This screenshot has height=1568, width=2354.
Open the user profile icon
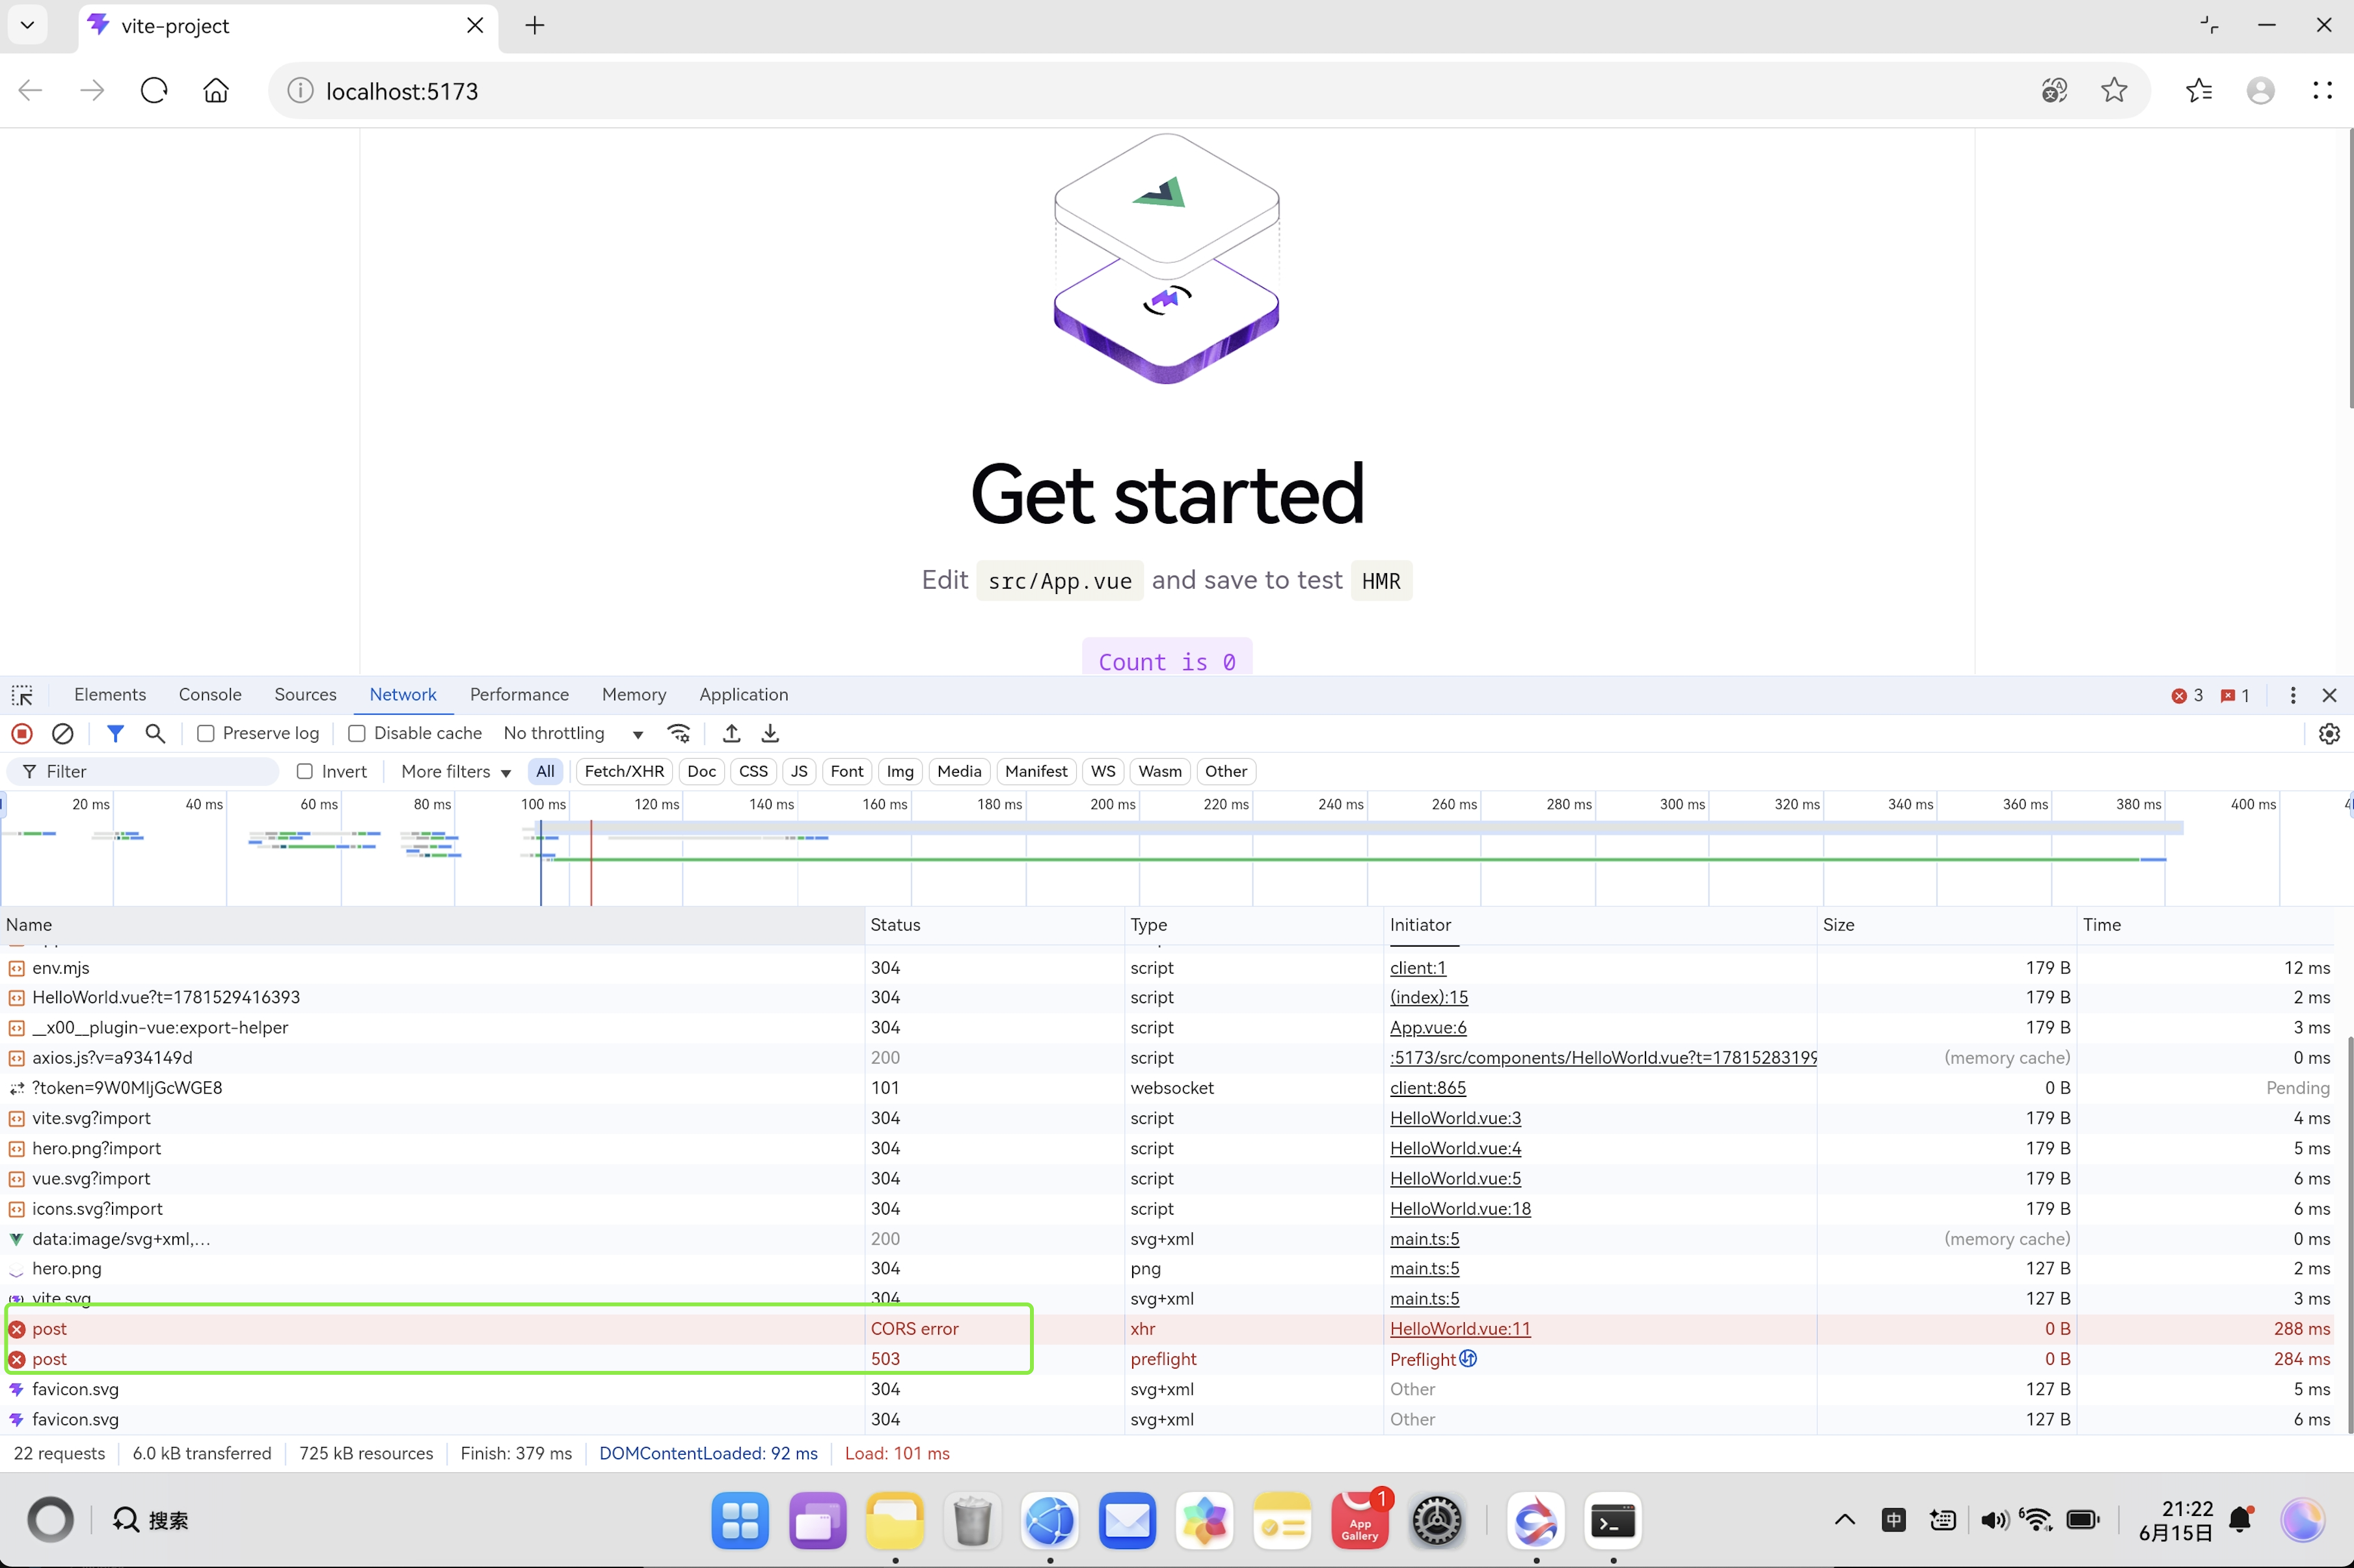pos(2261,91)
